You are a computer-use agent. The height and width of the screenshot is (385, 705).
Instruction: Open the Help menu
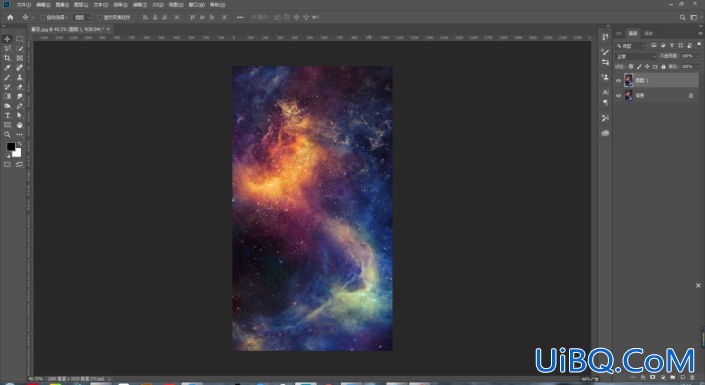217,4
